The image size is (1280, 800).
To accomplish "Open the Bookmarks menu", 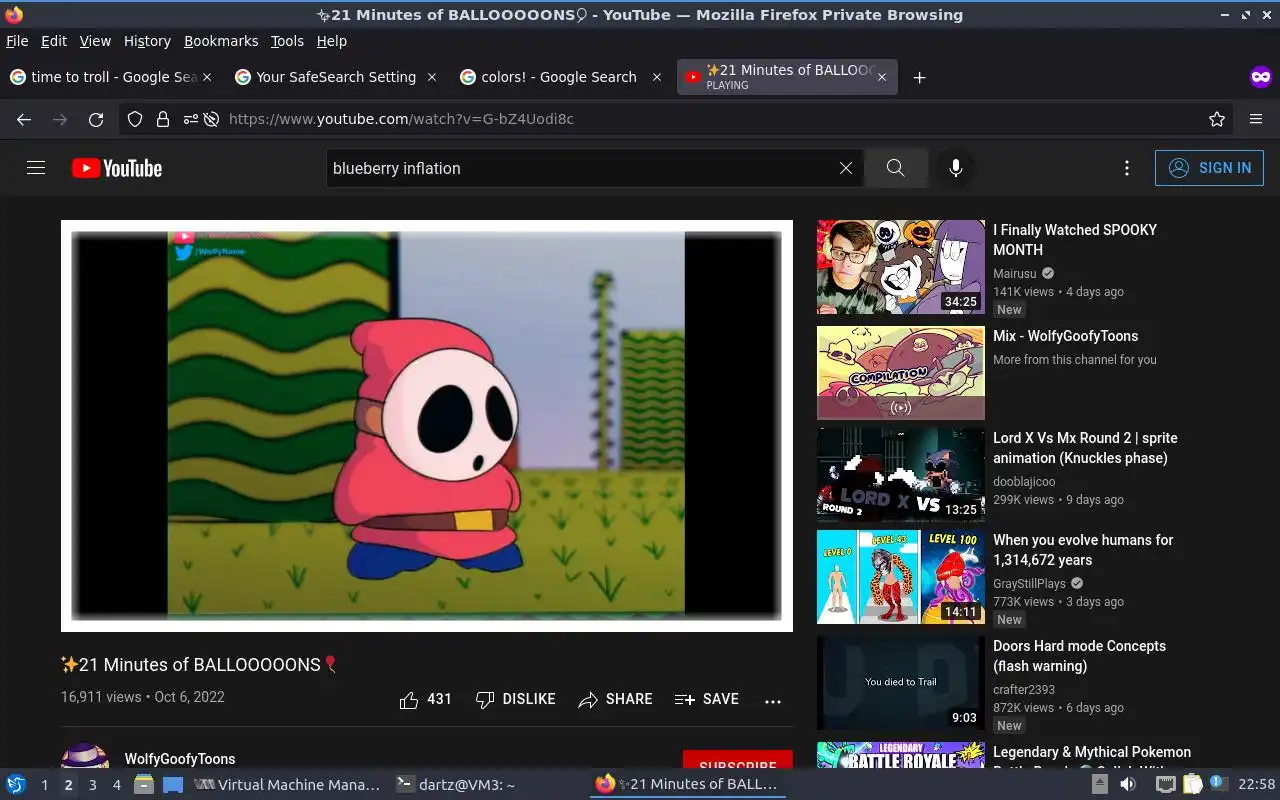I will 221,41.
